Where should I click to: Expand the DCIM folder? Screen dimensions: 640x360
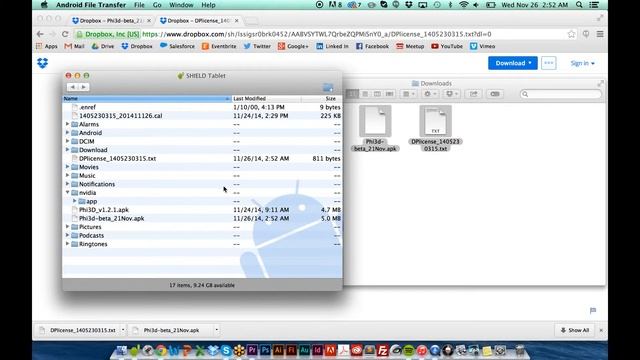(67, 141)
